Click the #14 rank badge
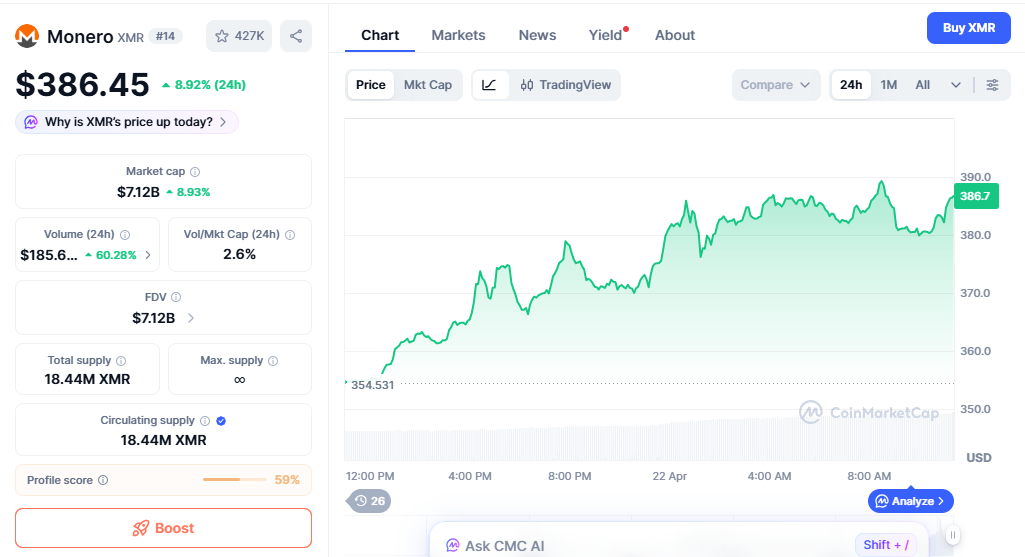 [x=165, y=37]
